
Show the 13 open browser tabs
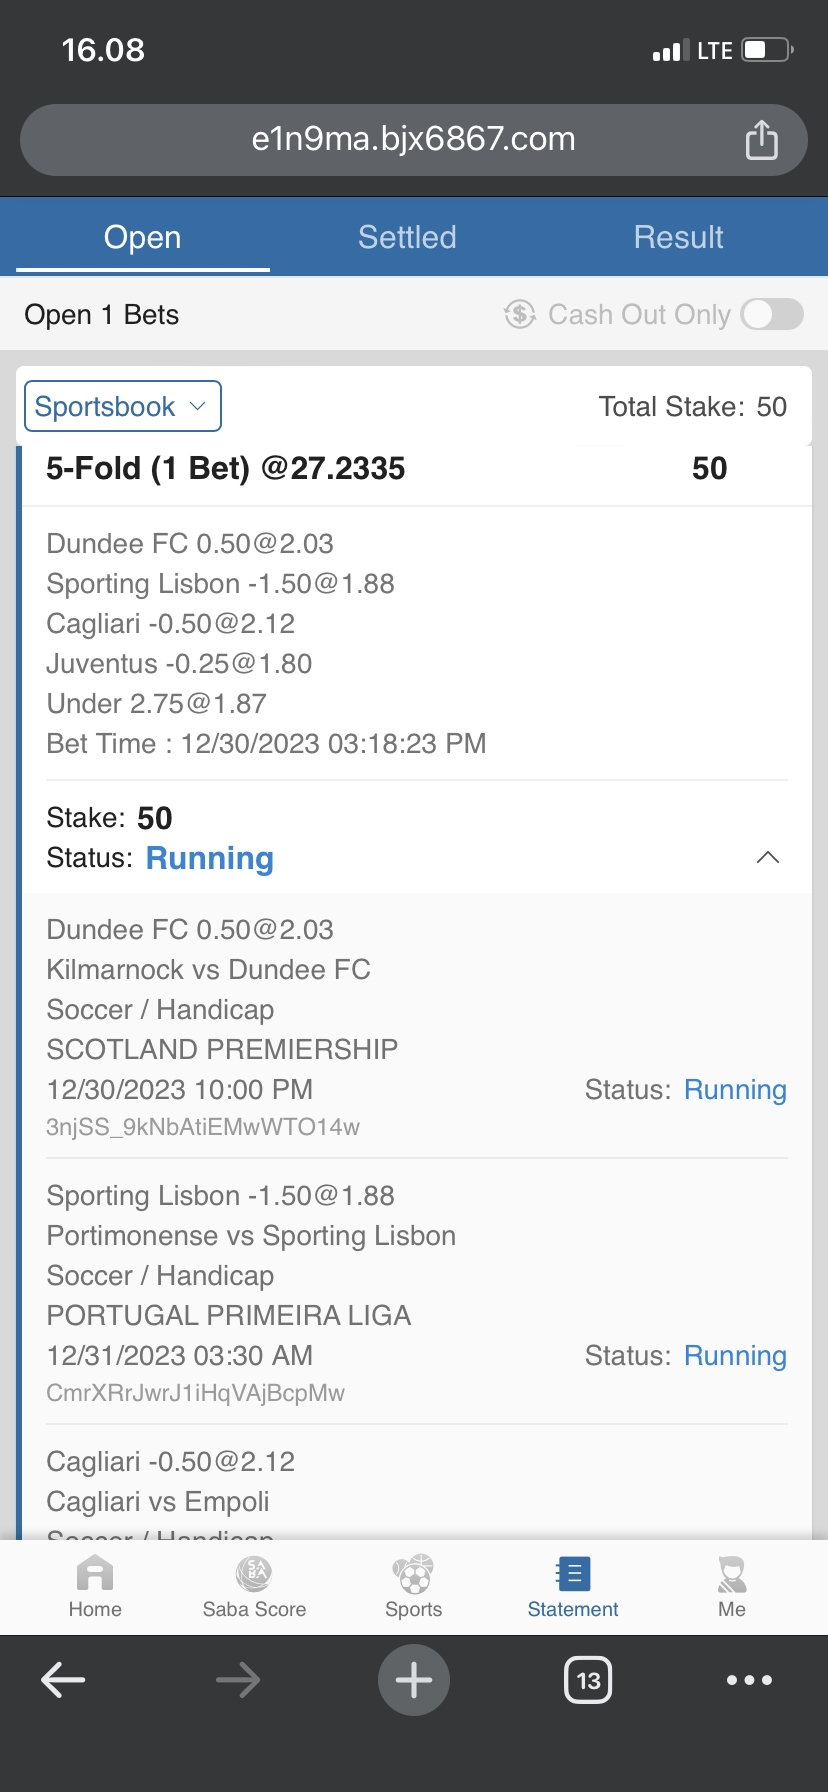tap(588, 1680)
